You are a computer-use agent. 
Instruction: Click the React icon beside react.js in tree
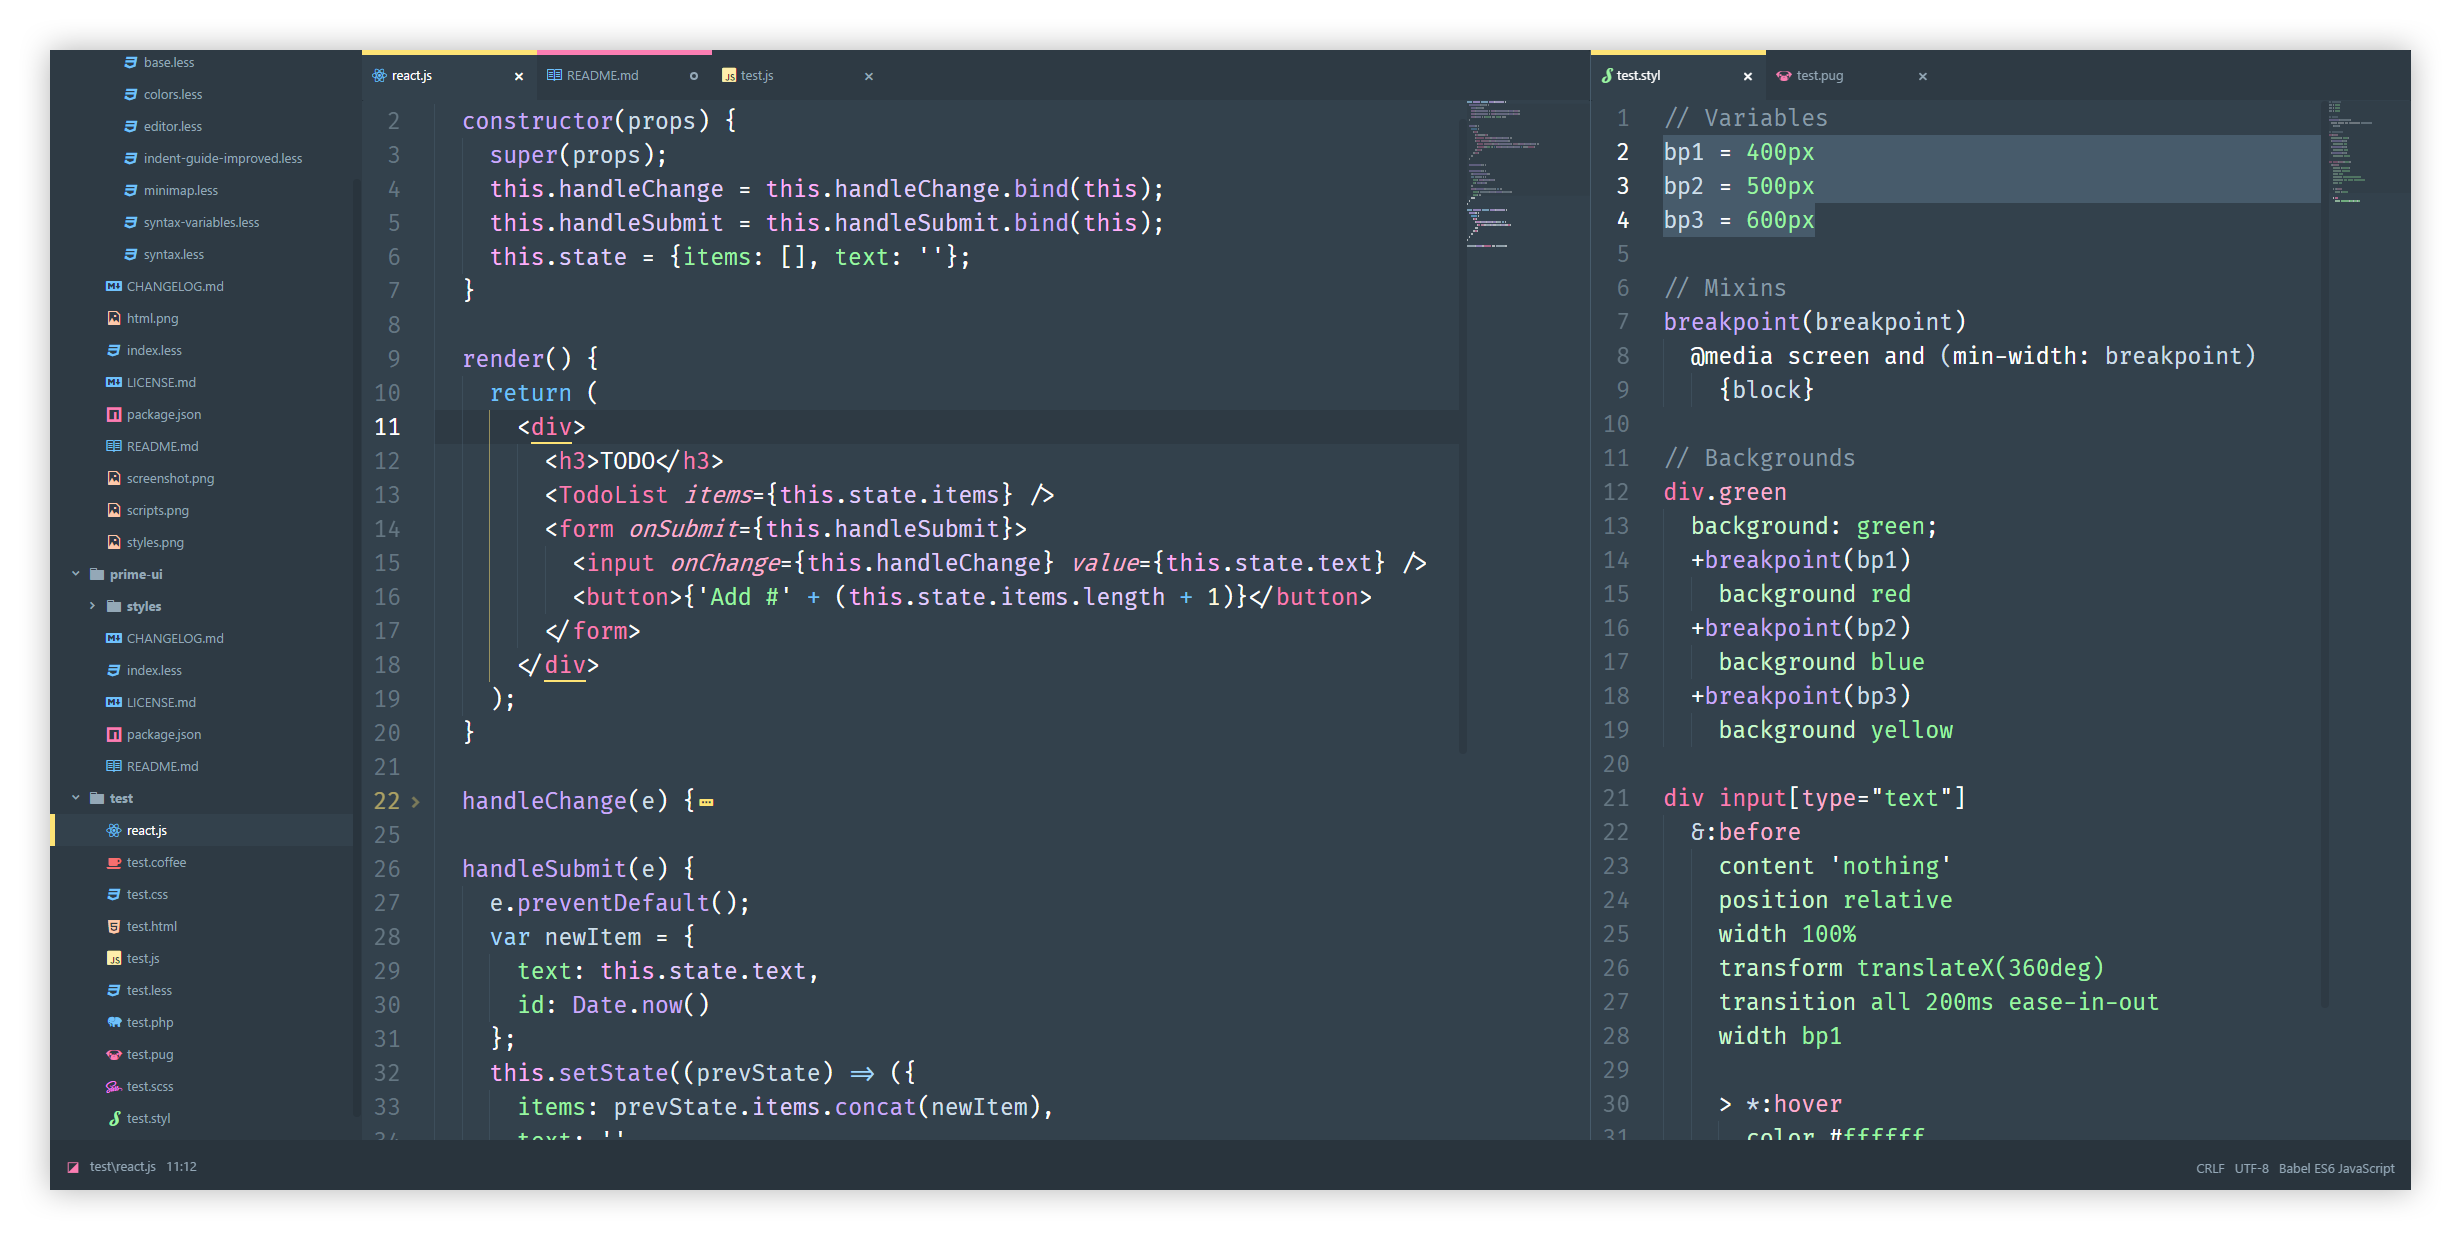[x=113, y=830]
